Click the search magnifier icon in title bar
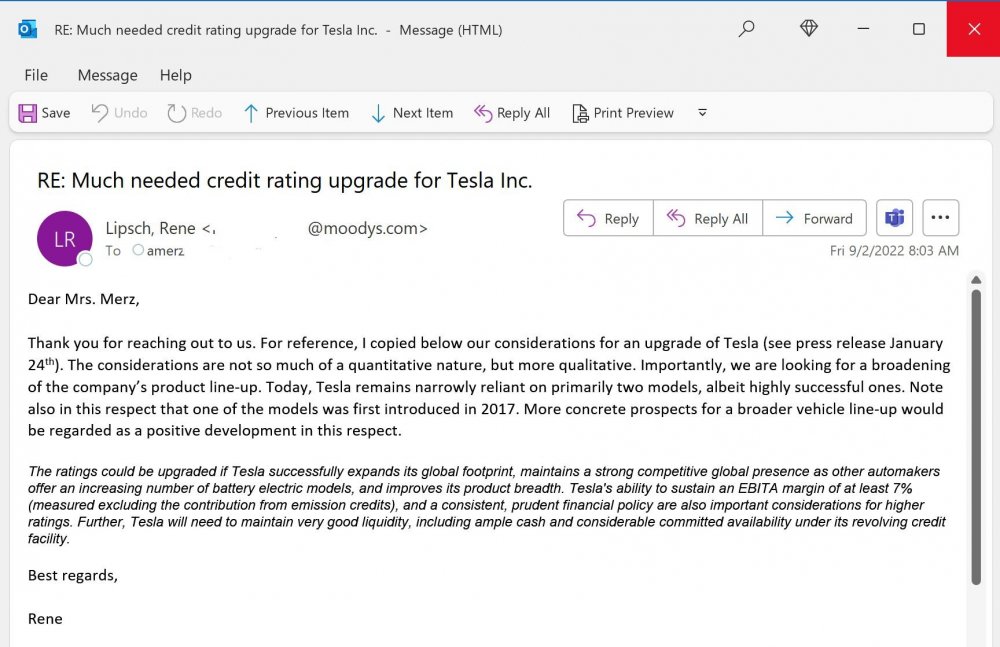The width and height of the screenshot is (1000, 647). 746,29
